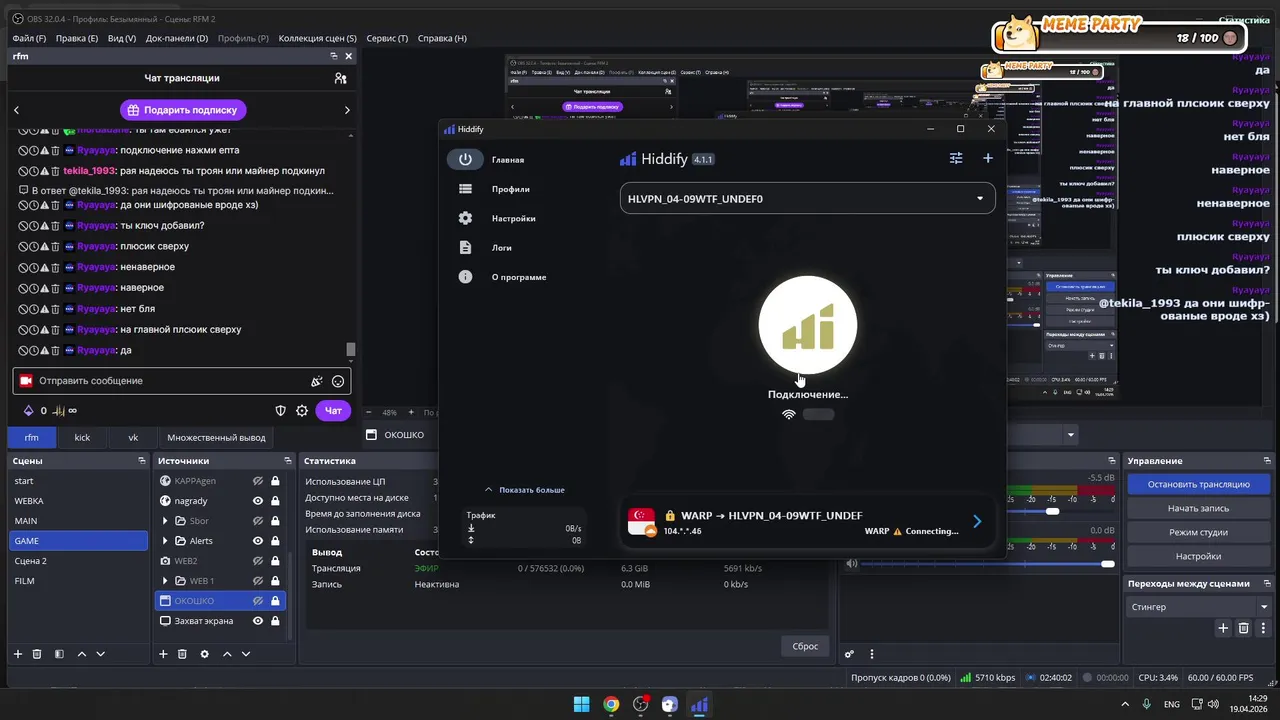Image resolution: width=1280 pixels, height=720 pixels.
Task: Expand the Sbor group in sources
Action: point(165,521)
